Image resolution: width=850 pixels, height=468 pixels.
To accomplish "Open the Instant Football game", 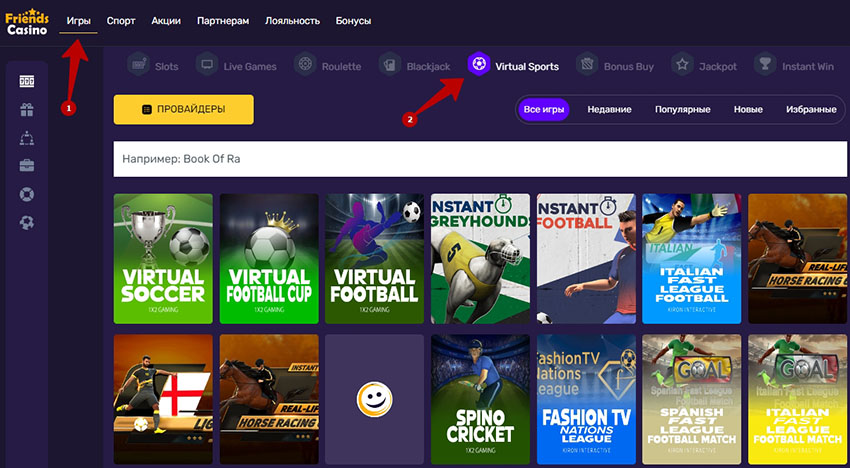I will (x=586, y=259).
